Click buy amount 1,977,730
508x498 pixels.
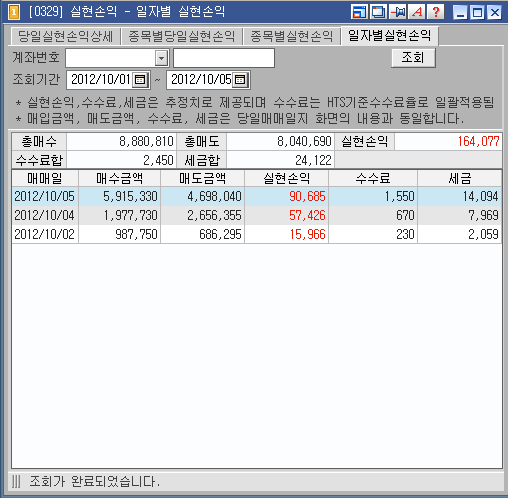coord(130,215)
